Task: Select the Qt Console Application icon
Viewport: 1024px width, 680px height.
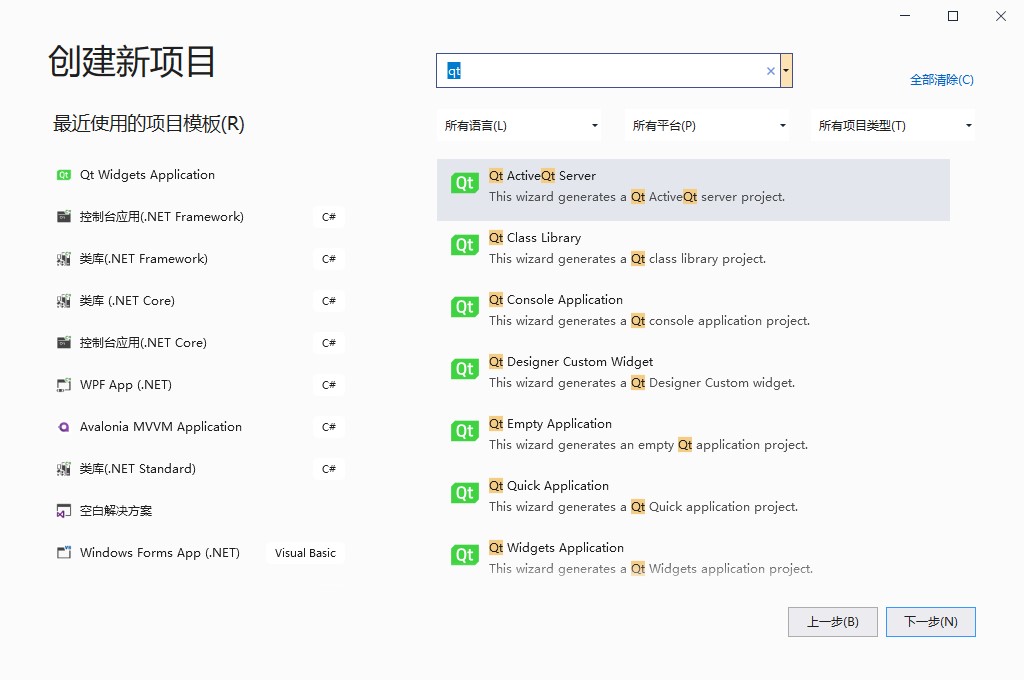Action: pyautogui.click(x=463, y=307)
